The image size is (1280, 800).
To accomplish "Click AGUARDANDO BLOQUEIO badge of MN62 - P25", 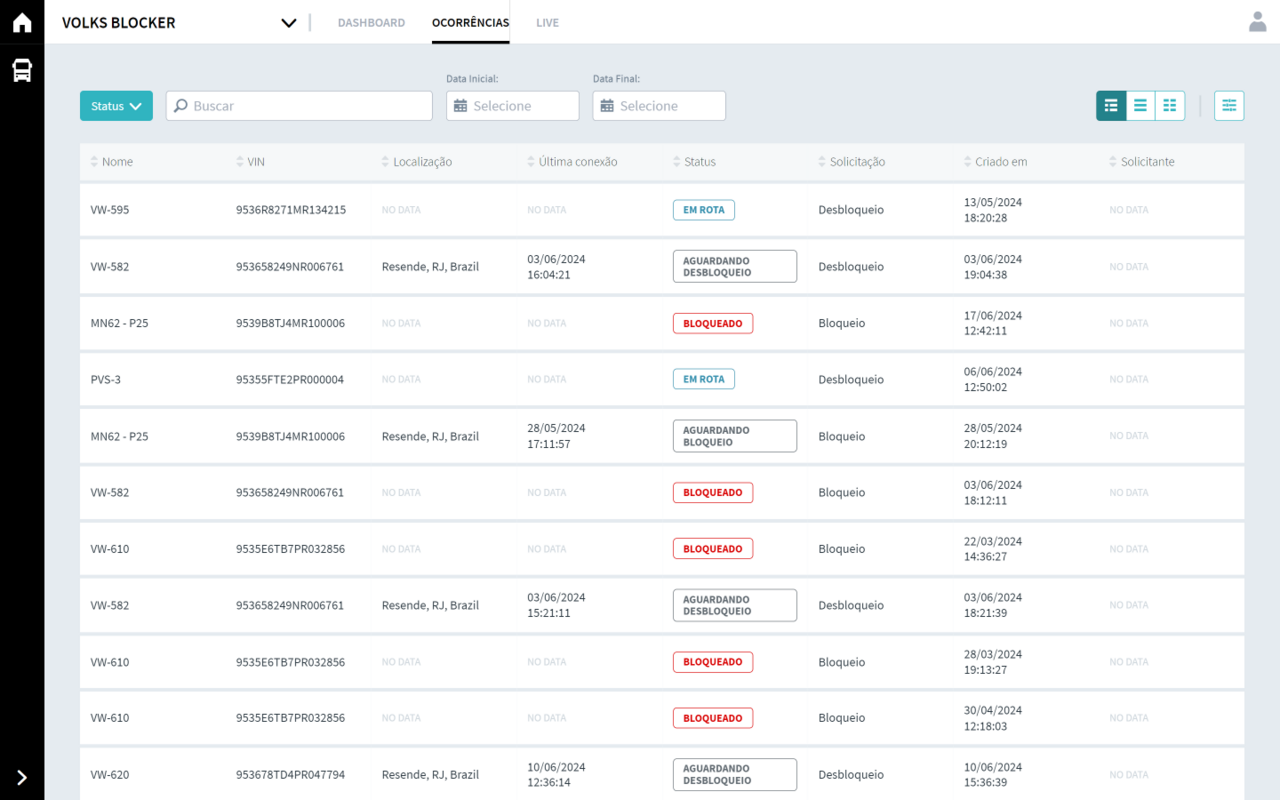I will point(735,436).
